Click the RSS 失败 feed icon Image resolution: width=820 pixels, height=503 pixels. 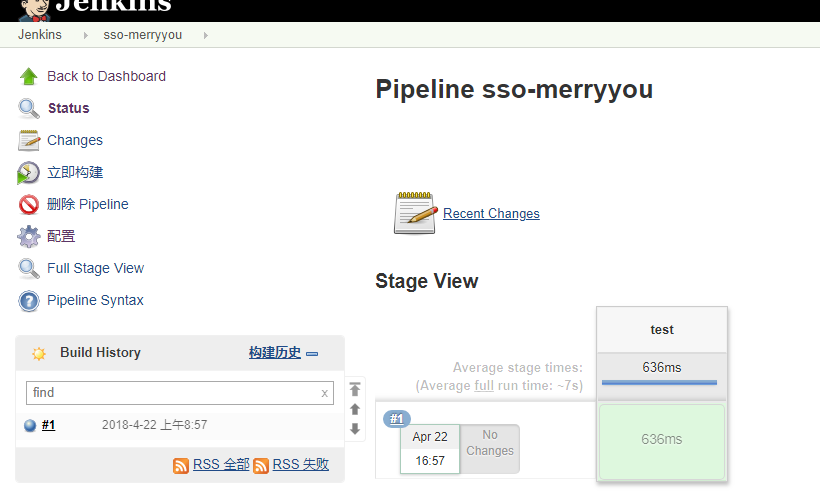[x=261, y=465]
